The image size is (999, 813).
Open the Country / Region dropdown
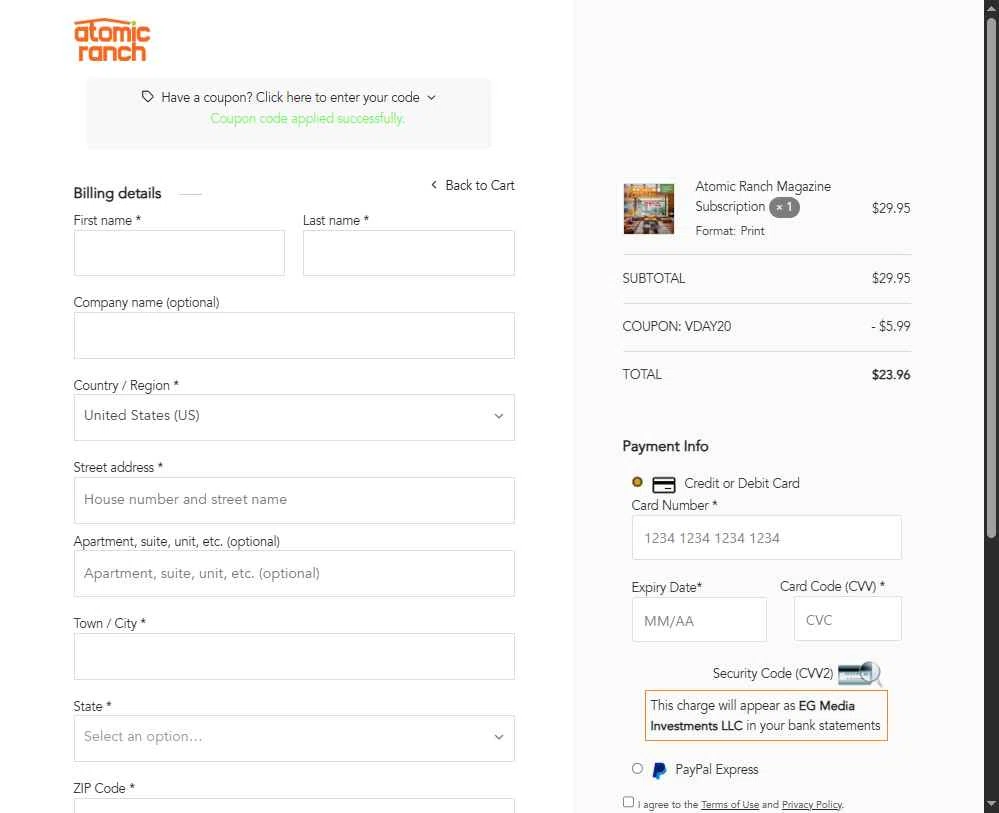tap(294, 417)
